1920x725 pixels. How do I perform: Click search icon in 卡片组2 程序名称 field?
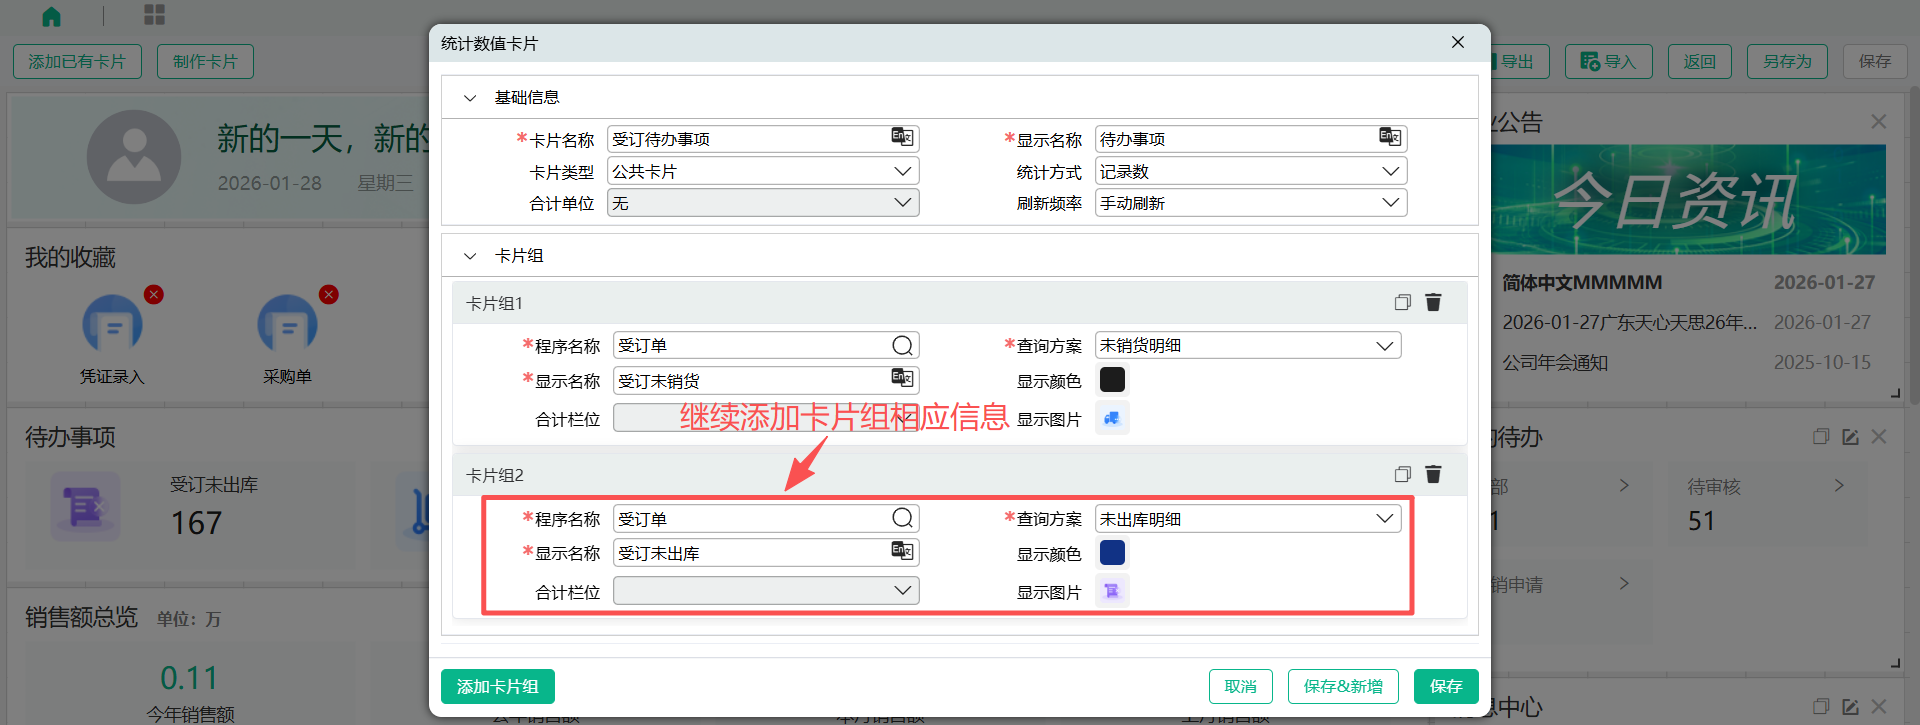(902, 518)
